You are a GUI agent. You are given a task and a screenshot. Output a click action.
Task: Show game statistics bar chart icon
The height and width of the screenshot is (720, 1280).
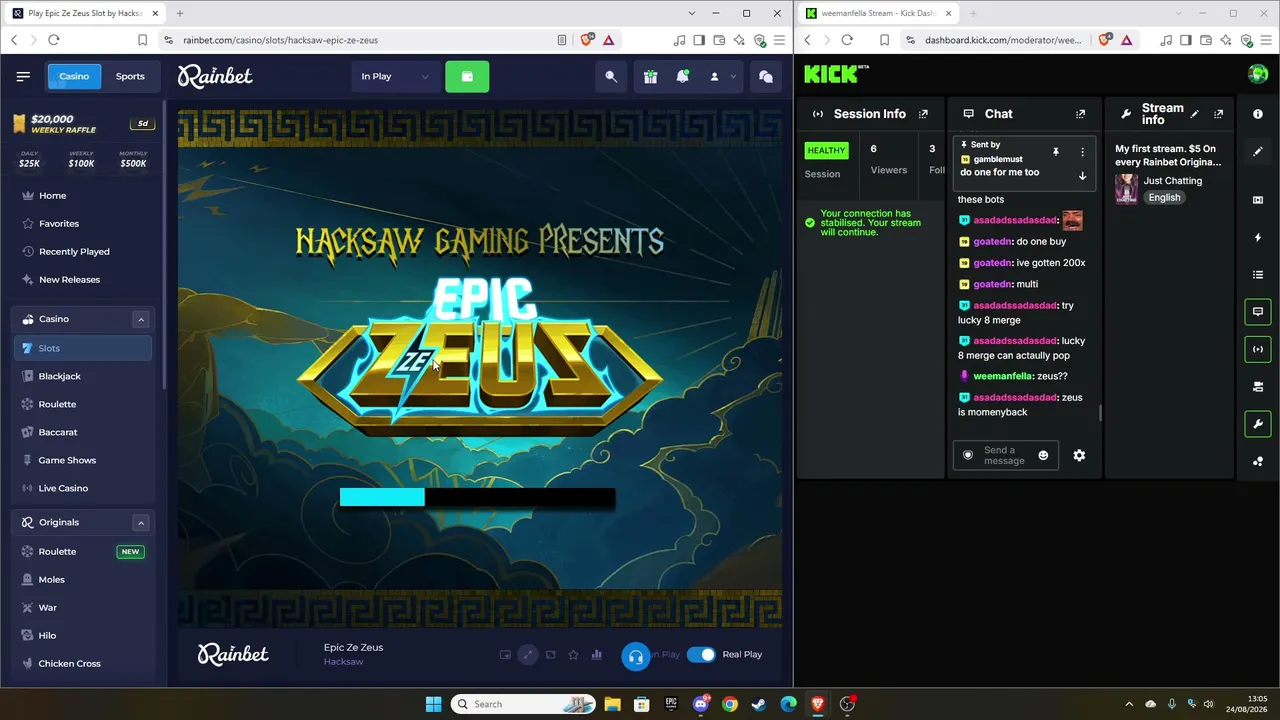click(597, 655)
